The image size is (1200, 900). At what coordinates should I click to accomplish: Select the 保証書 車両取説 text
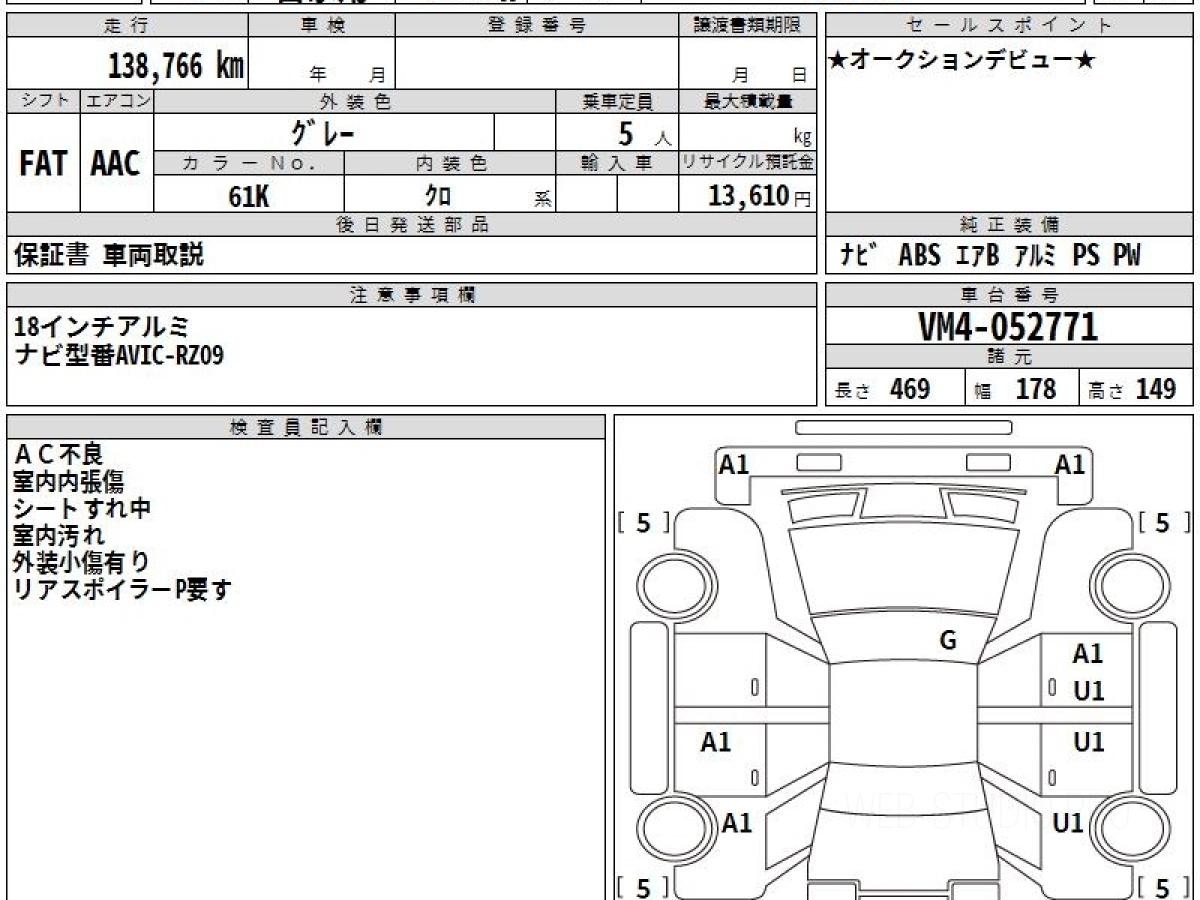click(109, 256)
